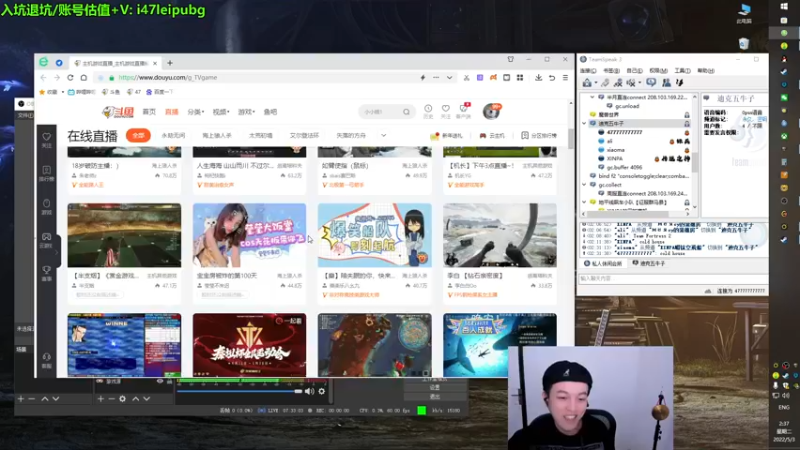Image resolution: width=800 pixels, height=450 pixels.
Task: Collapse the gc.collect channel in TeamSpeak
Action: [585, 185]
